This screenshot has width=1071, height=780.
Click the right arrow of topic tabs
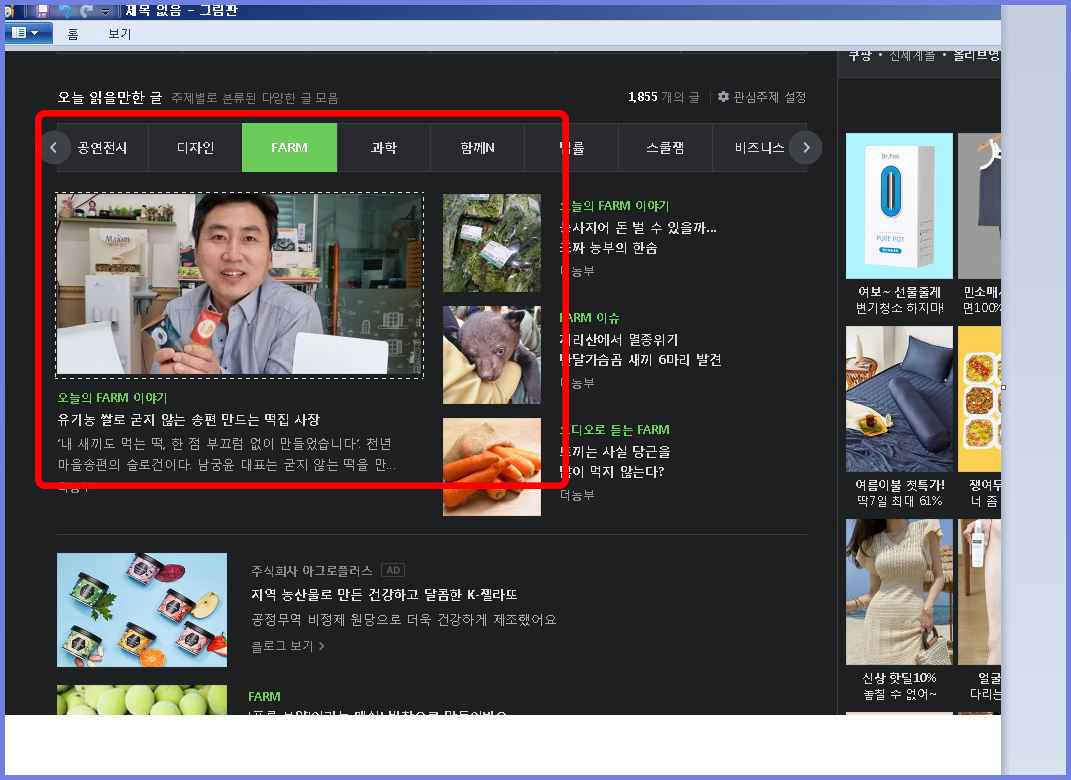pyautogui.click(x=805, y=148)
